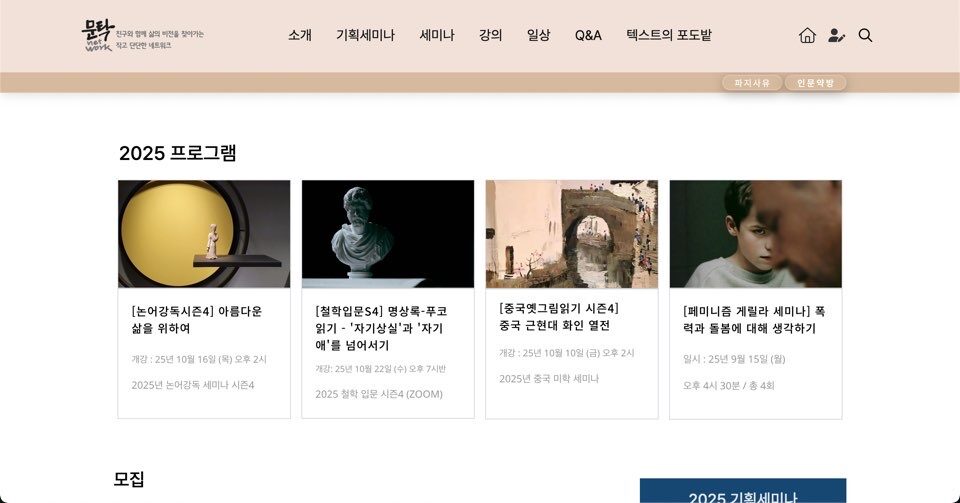Viewport: 960px width, 503px height.
Task: Open the 일상 menu item
Action: 538,35
